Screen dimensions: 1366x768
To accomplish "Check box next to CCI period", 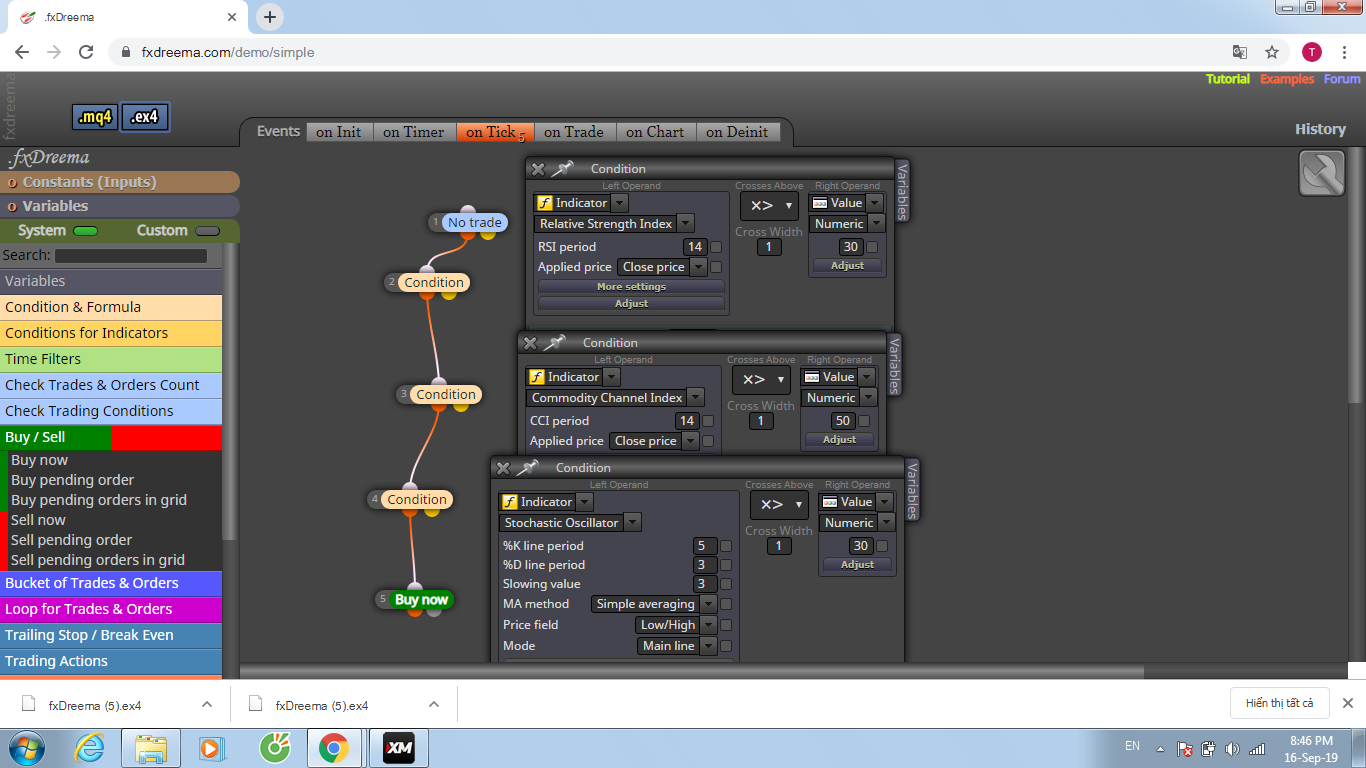I will coord(708,421).
